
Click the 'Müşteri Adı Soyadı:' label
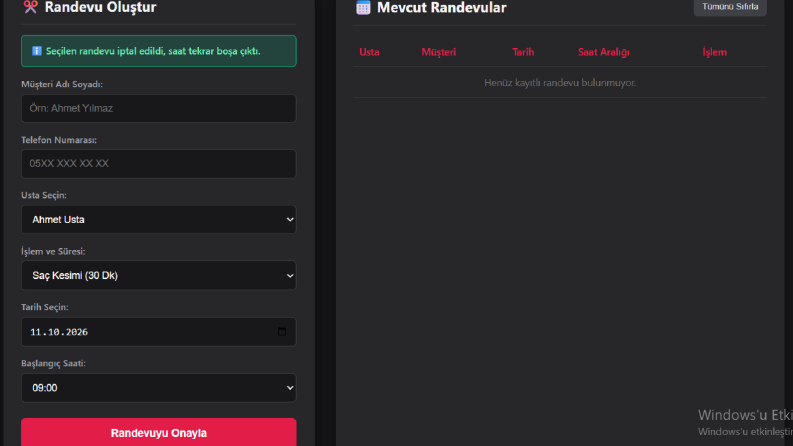(62, 84)
